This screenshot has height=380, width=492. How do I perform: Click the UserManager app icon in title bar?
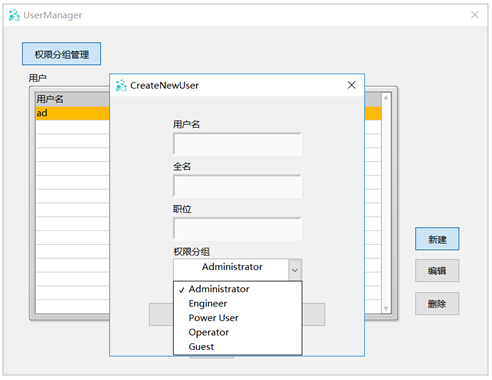[14, 15]
